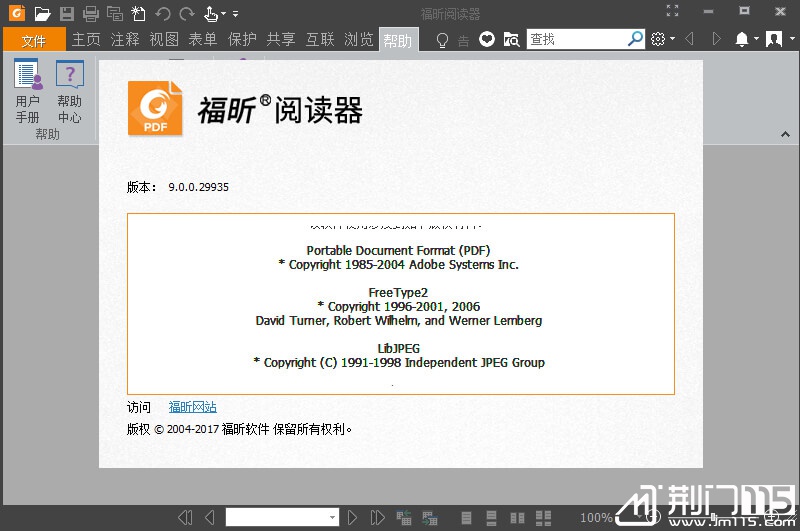Image resolution: width=800 pixels, height=531 pixels.
Task: Click the 版权 2004-2017 福昕软件 copyright text
Action: tap(239, 429)
